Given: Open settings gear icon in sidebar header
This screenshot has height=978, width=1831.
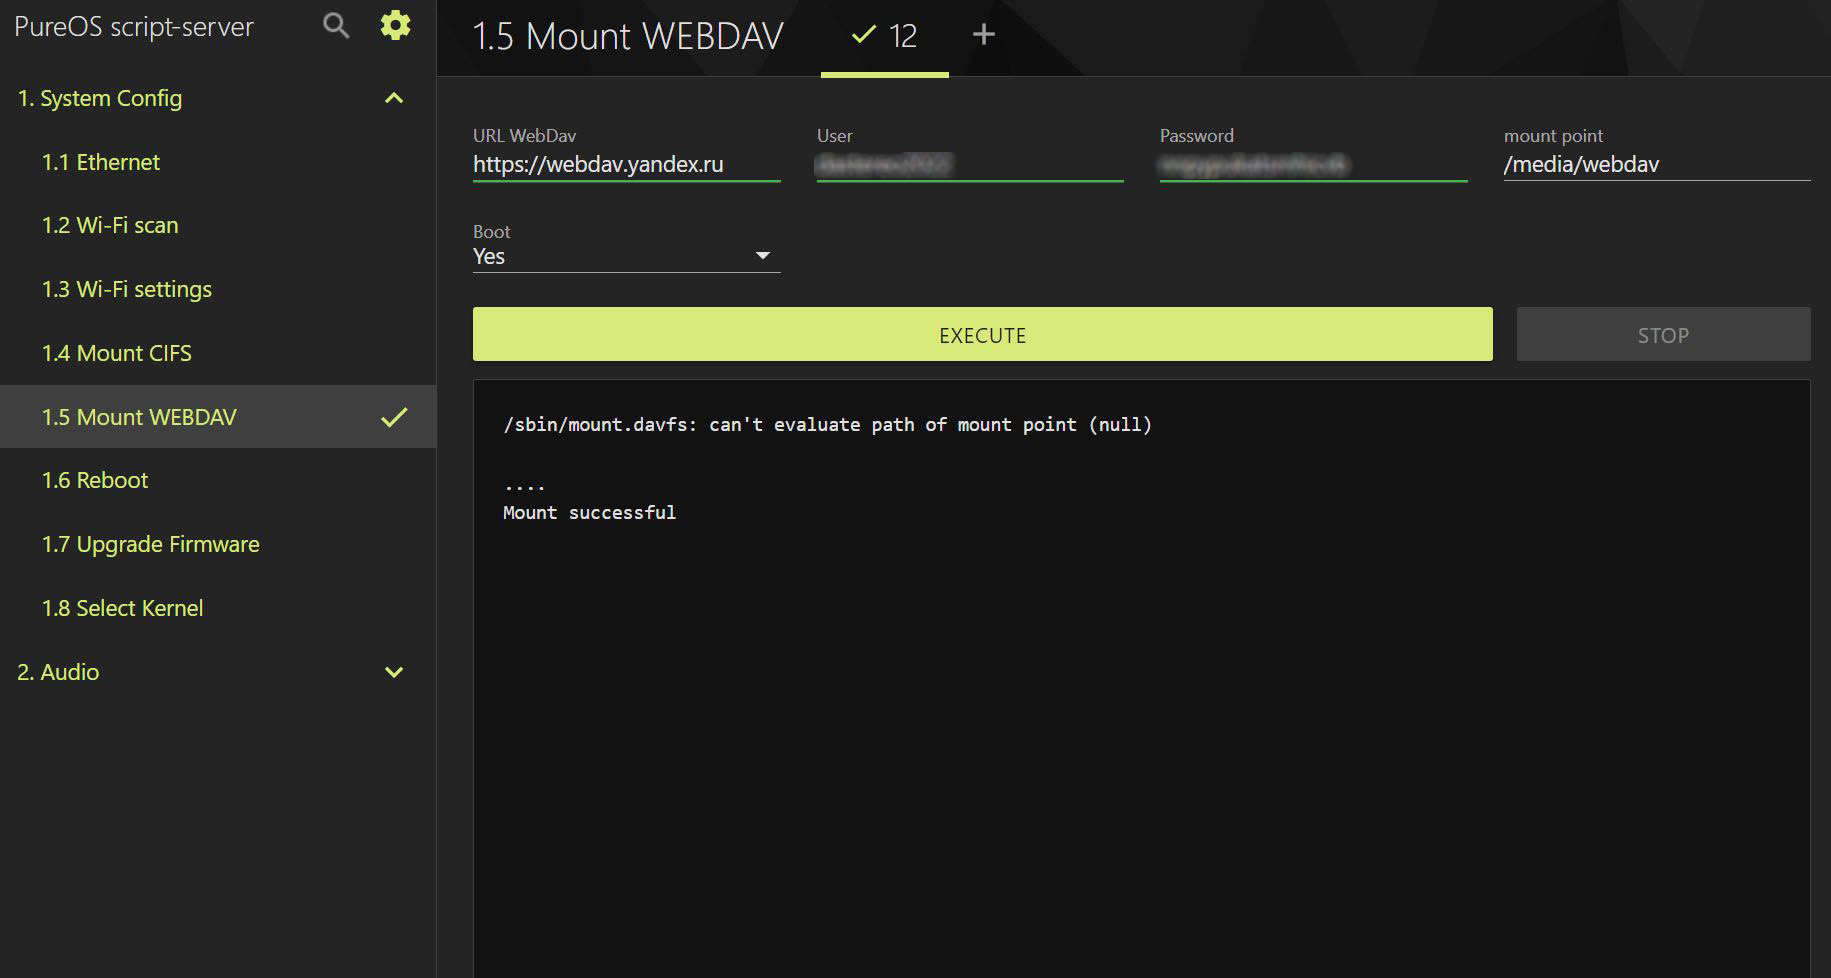Looking at the screenshot, I should tap(395, 26).
